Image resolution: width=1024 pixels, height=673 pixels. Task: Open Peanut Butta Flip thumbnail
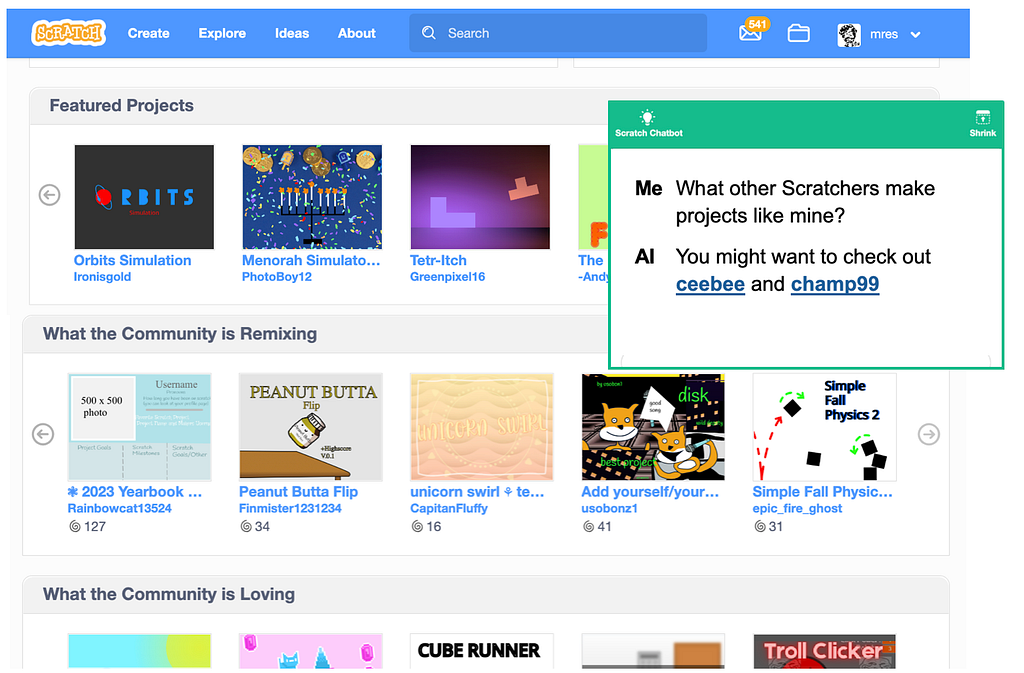click(311, 427)
